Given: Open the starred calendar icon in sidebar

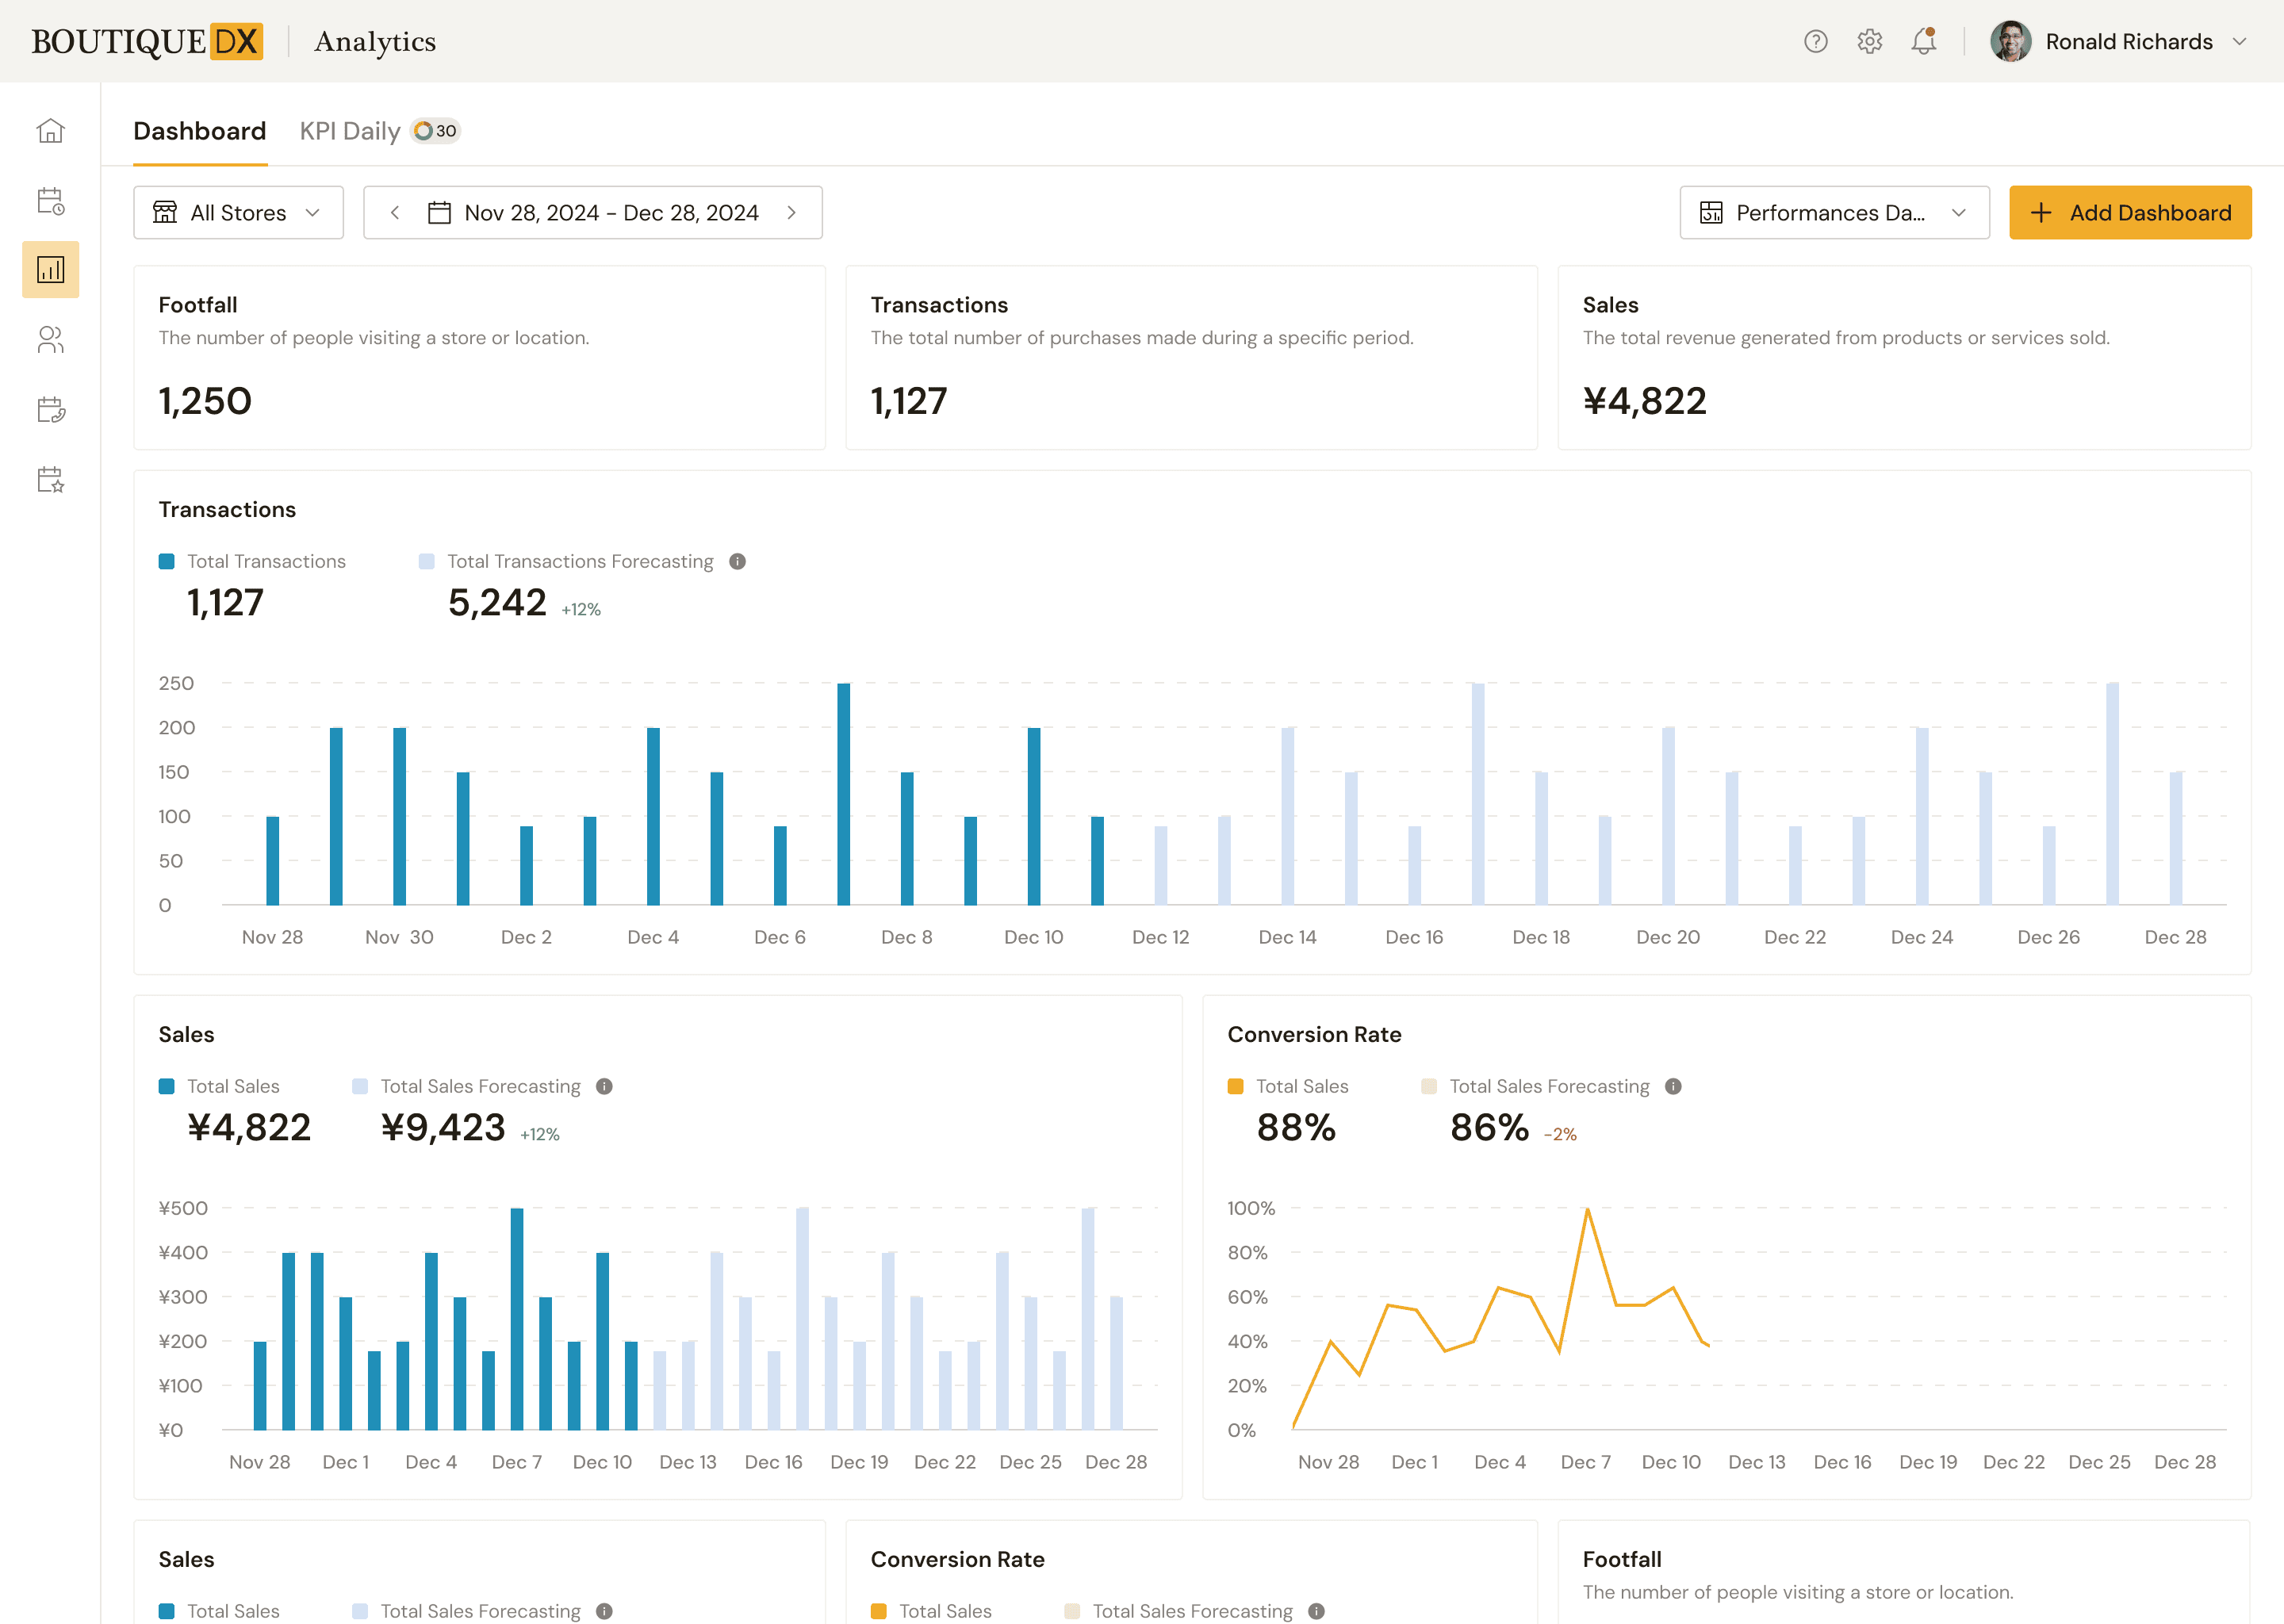Looking at the screenshot, I should (x=50, y=481).
